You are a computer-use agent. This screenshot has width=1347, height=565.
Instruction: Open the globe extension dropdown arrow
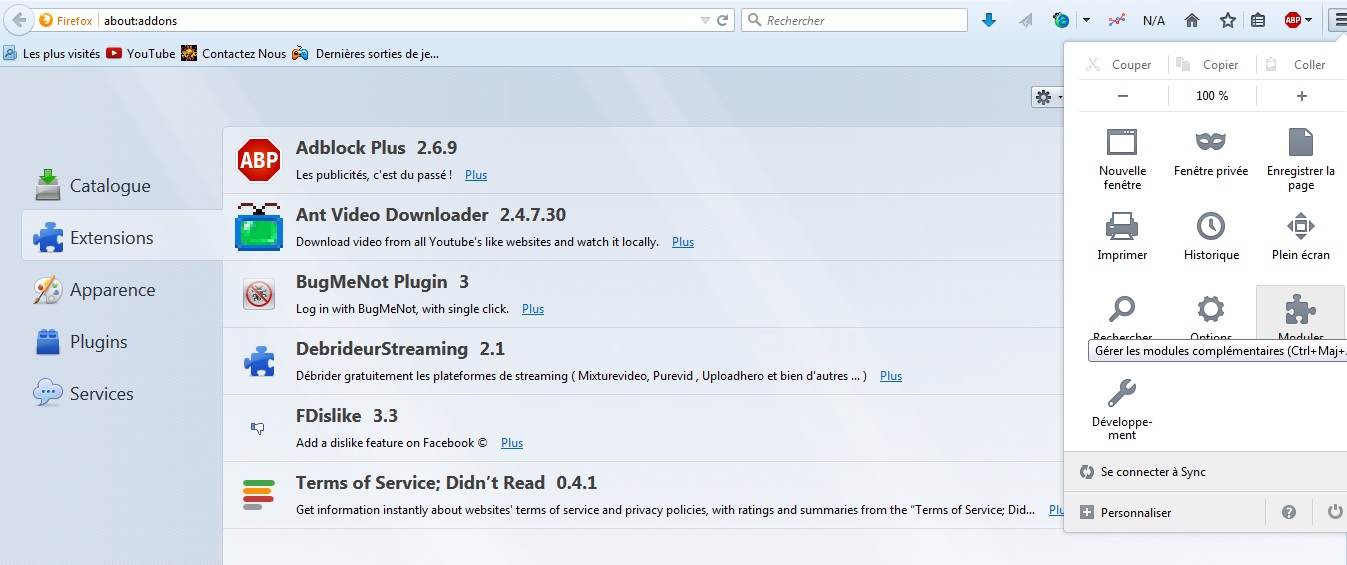(1086, 20)
